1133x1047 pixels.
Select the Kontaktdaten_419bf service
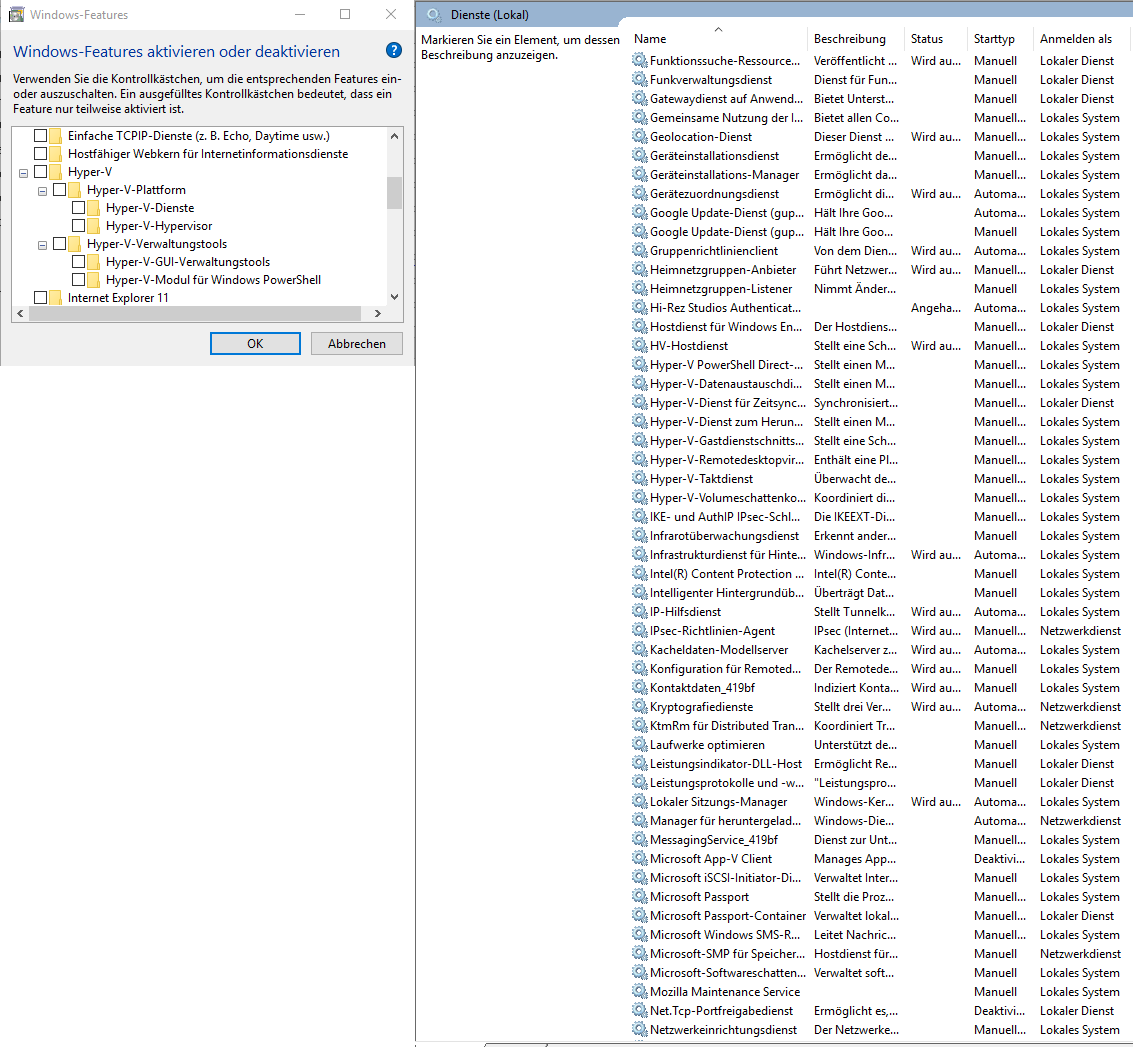[x=879, y=688]
